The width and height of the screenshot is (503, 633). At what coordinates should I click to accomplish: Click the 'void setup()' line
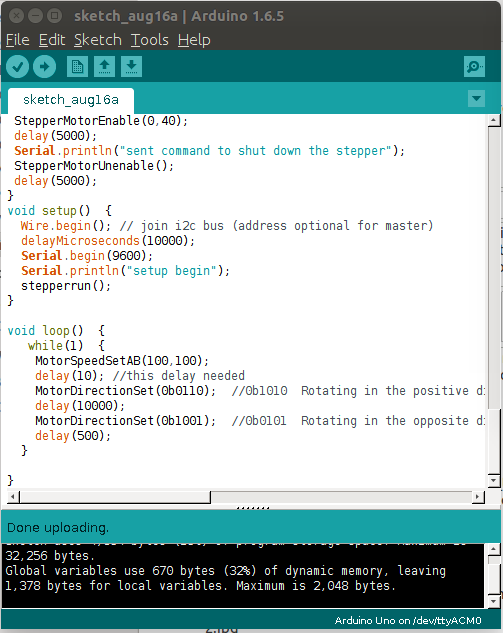[x=59, y=211]
